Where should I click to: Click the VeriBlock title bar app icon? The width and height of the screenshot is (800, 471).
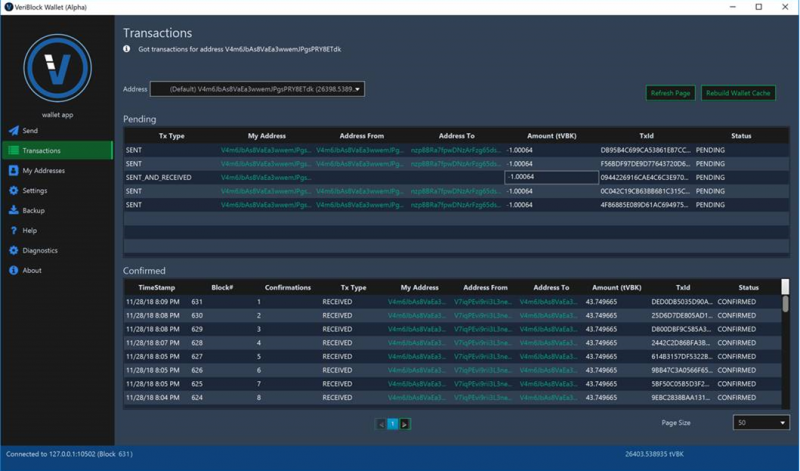[8, 7]
